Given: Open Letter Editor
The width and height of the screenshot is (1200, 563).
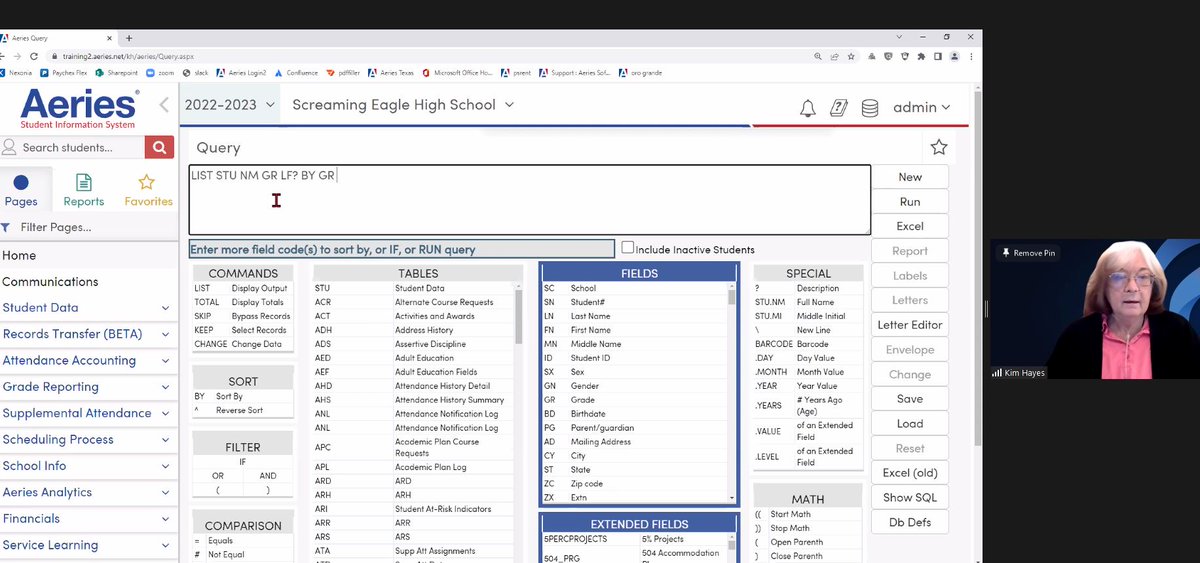Looking at the screenshot, I should [910, 325].
